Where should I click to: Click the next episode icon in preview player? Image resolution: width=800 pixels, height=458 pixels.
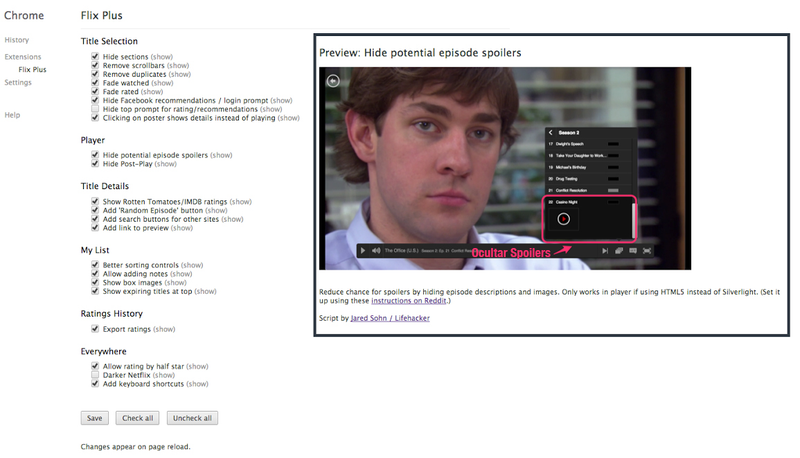click(605, 251)
